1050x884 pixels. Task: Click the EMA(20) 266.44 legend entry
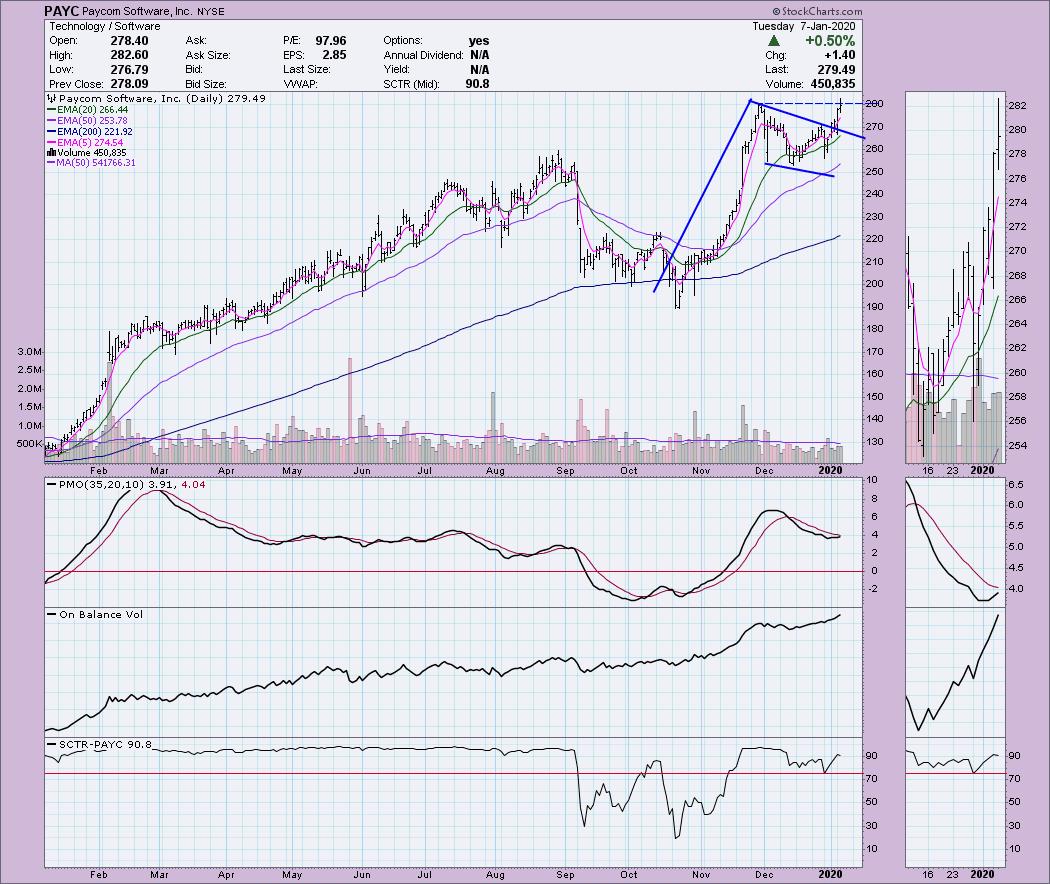pyautogui.click(x=87, y=110)
